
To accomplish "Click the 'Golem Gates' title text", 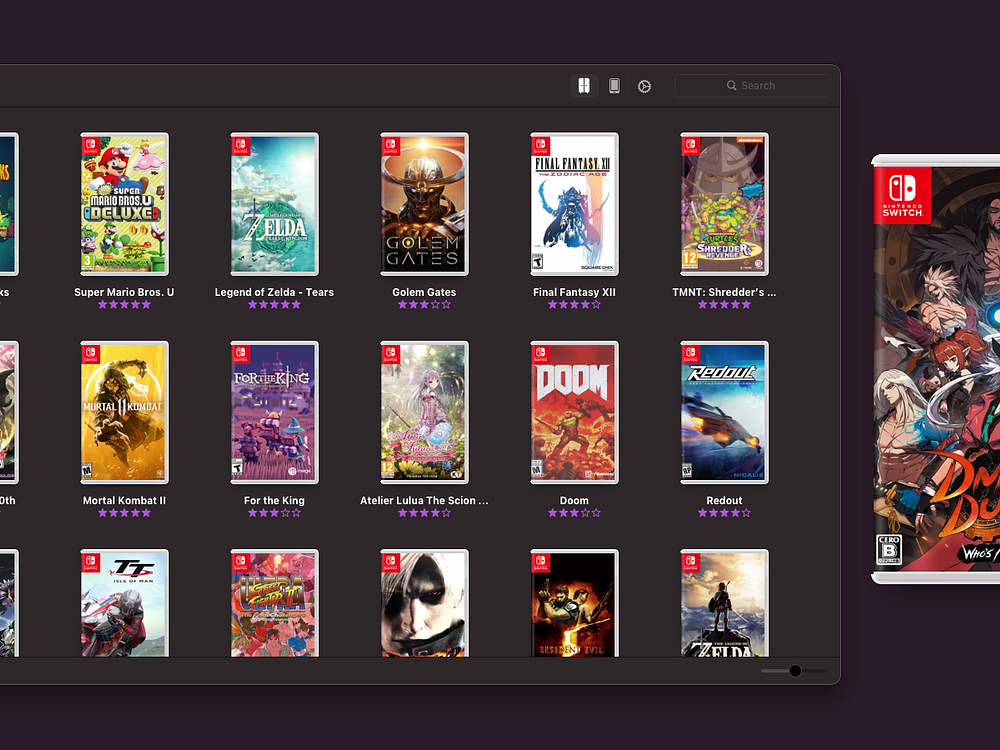I will pos(424,292).
